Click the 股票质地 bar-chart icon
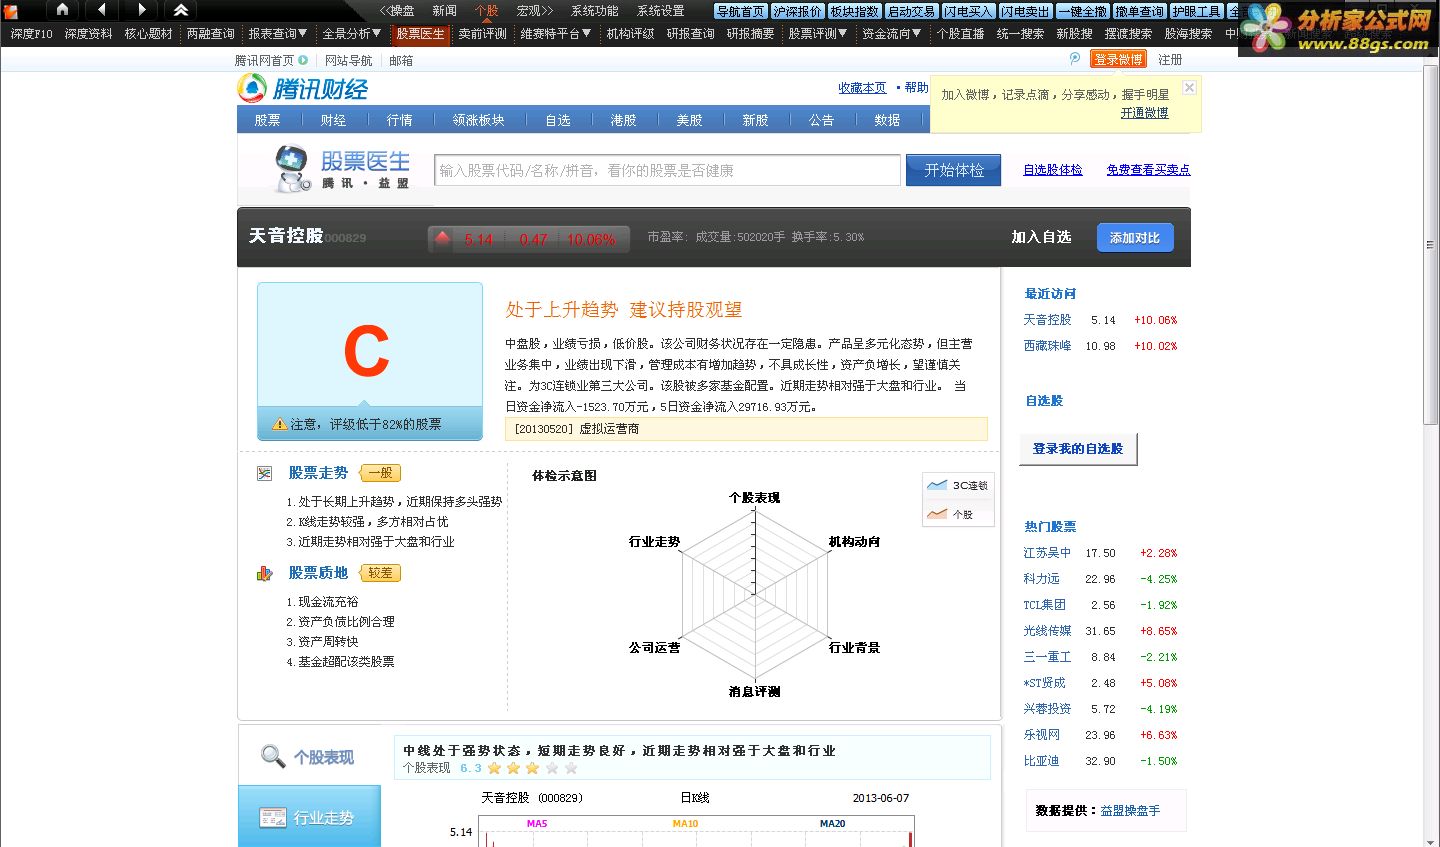The image size is (1440, 847). [x=264, y=573]
